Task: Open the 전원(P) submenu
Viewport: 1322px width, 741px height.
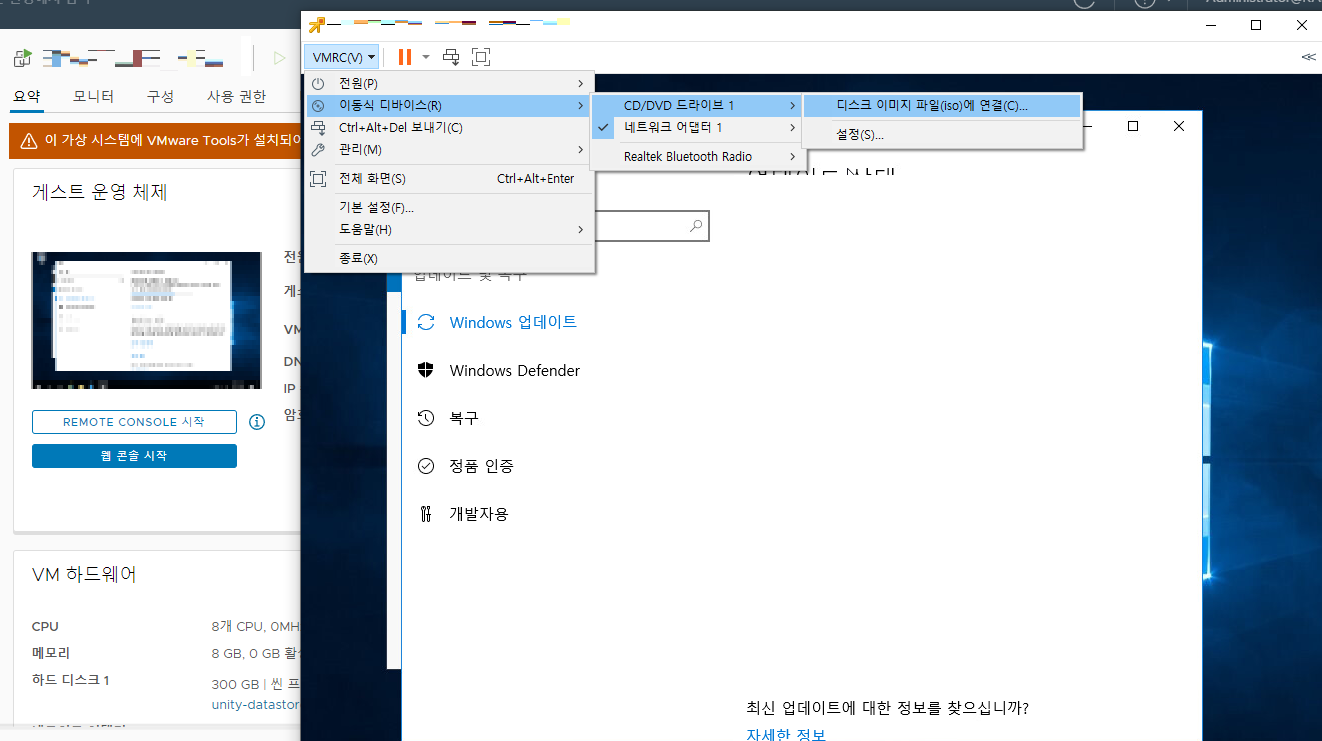Action: 449,83
